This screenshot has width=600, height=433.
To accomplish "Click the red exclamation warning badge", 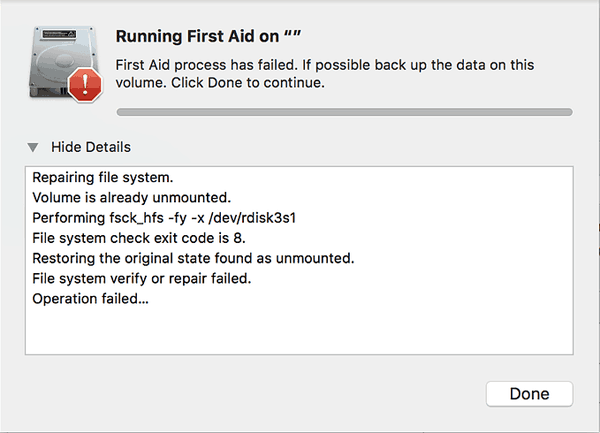I will 85,85.
